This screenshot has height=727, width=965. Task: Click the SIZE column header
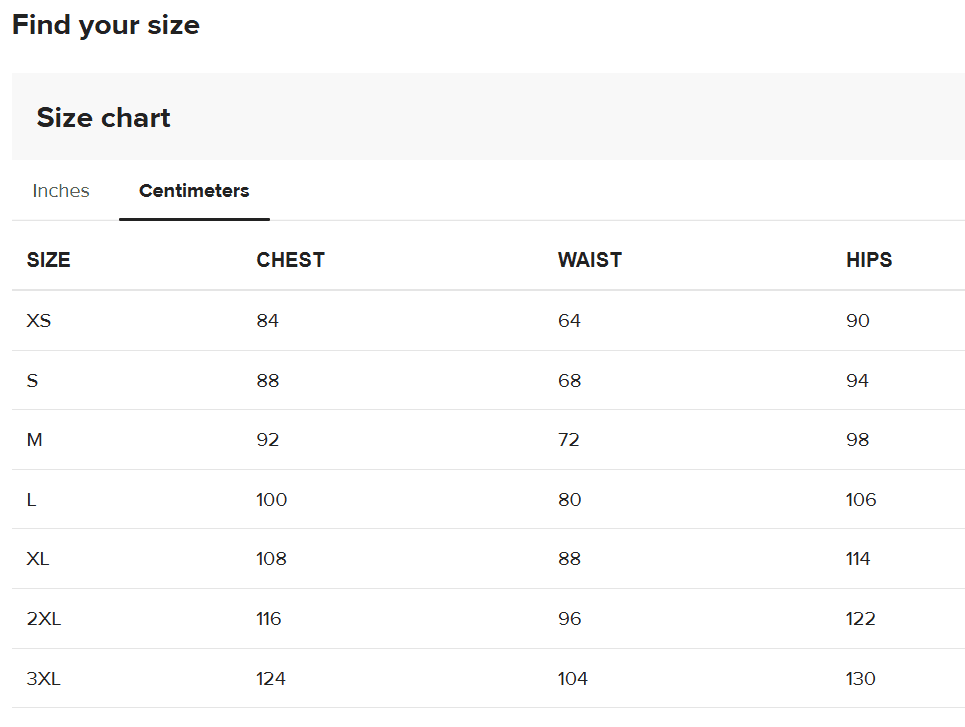(49, 260)
